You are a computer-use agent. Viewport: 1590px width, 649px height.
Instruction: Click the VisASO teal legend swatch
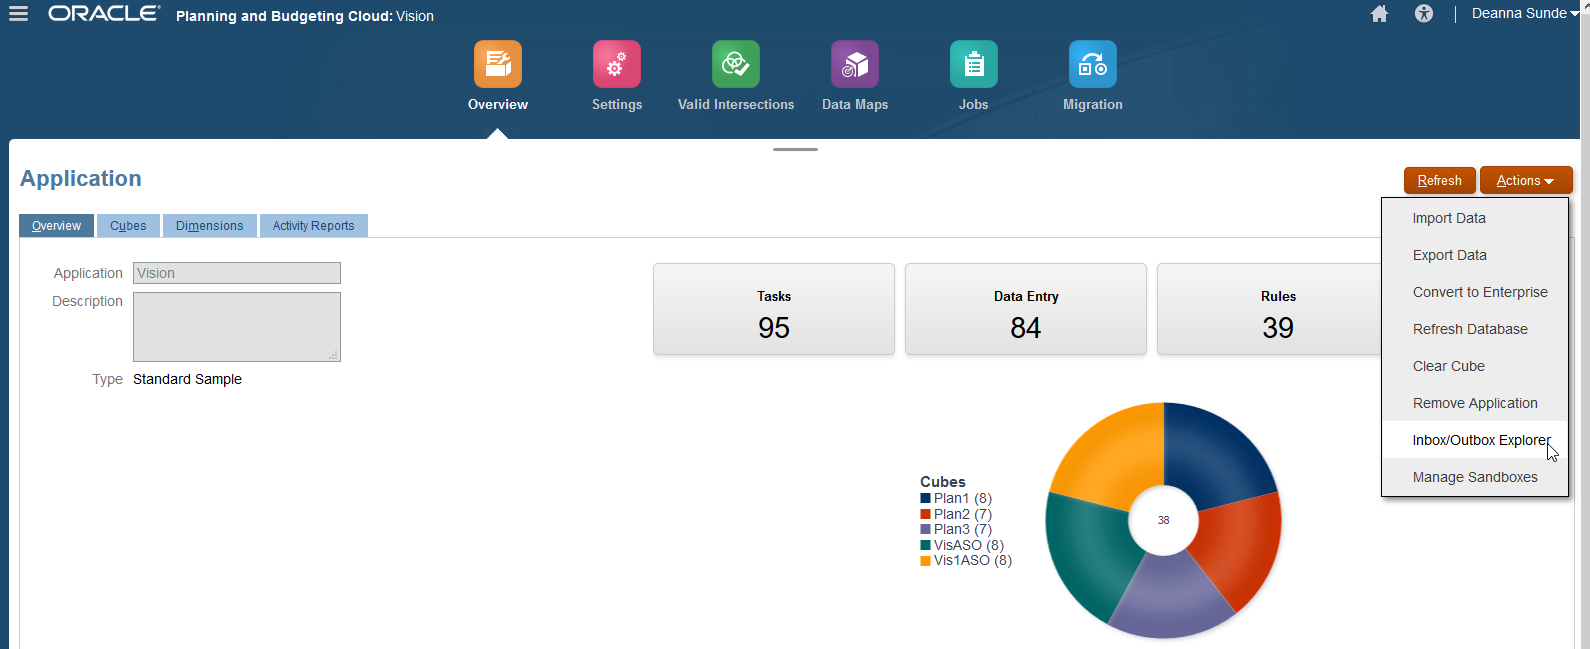[x=926, y=545]
